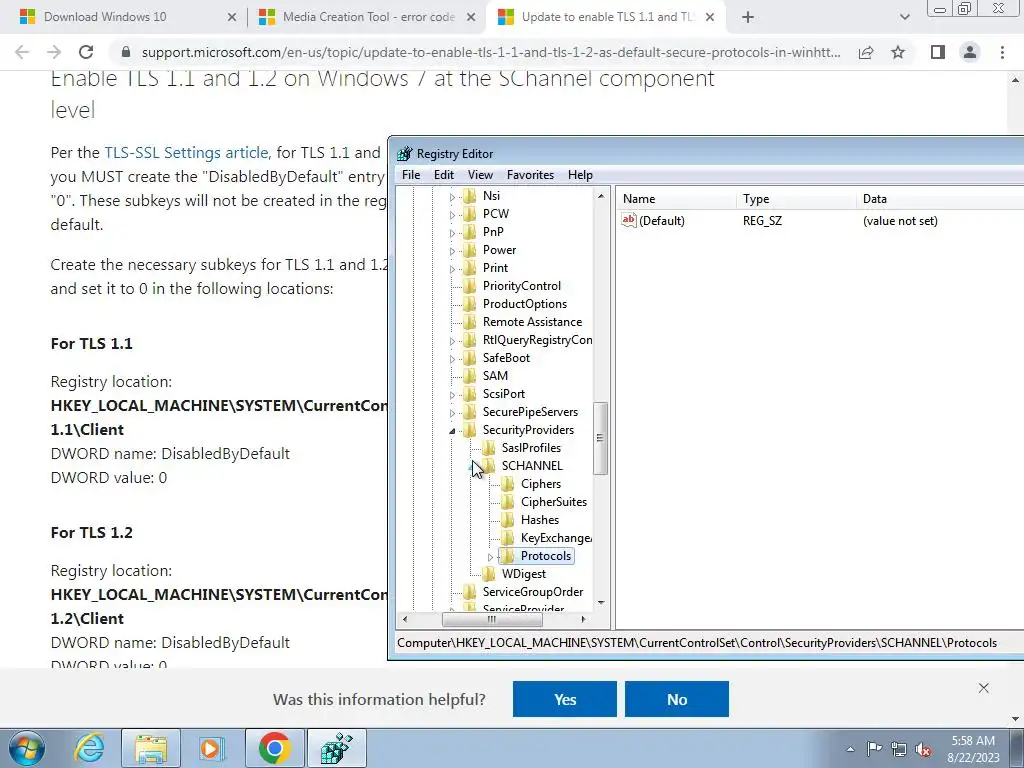This screenshot has width=1024, height=768.
Task: Click the Action Center flag tray icon
Action: [874, 749]
